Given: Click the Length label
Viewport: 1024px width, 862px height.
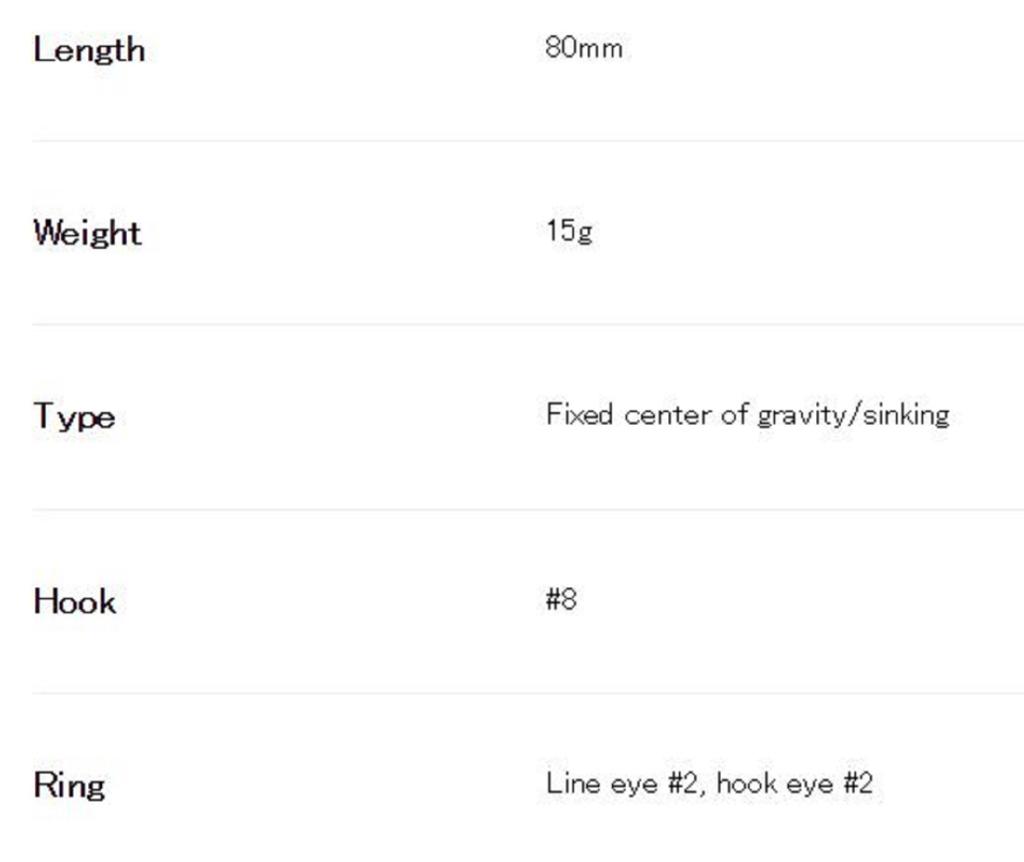Looking at the screenshot, I should pos(89,50).
